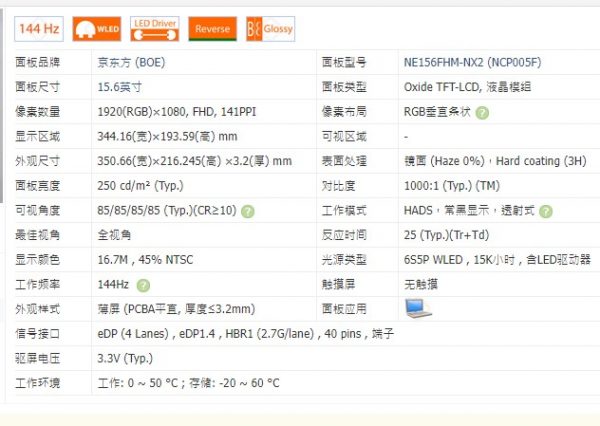
Task: Select the 25 (Typ.)(Tr+Td) response time value
Action: coord(447,235)
